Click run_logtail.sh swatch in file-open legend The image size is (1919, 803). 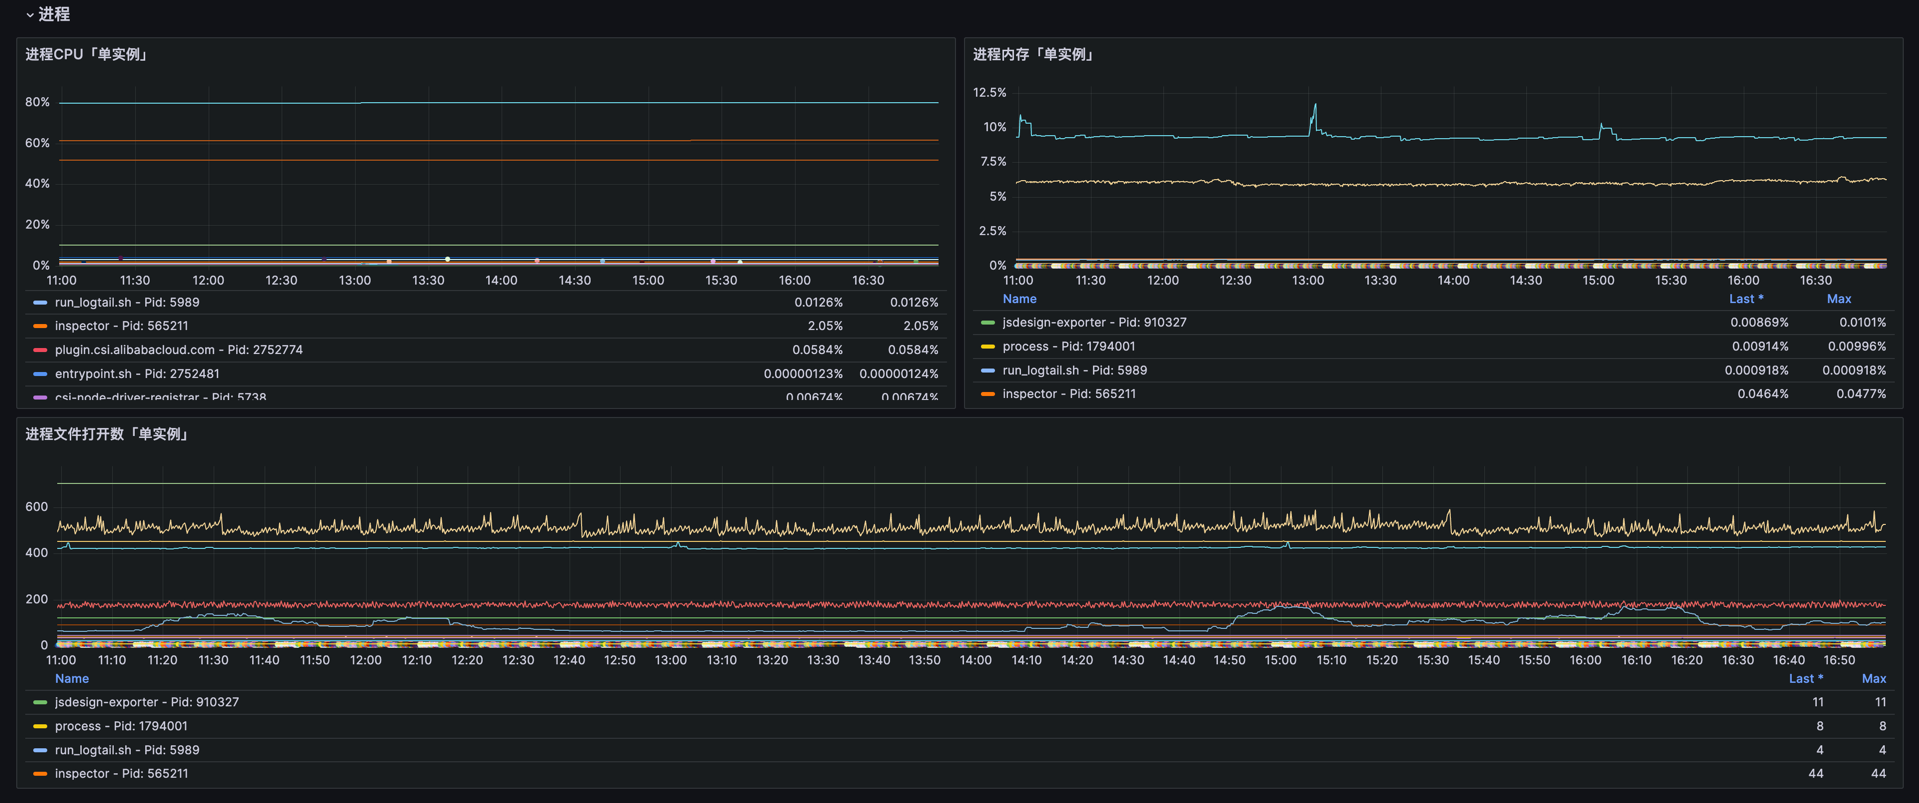(40, 750)
